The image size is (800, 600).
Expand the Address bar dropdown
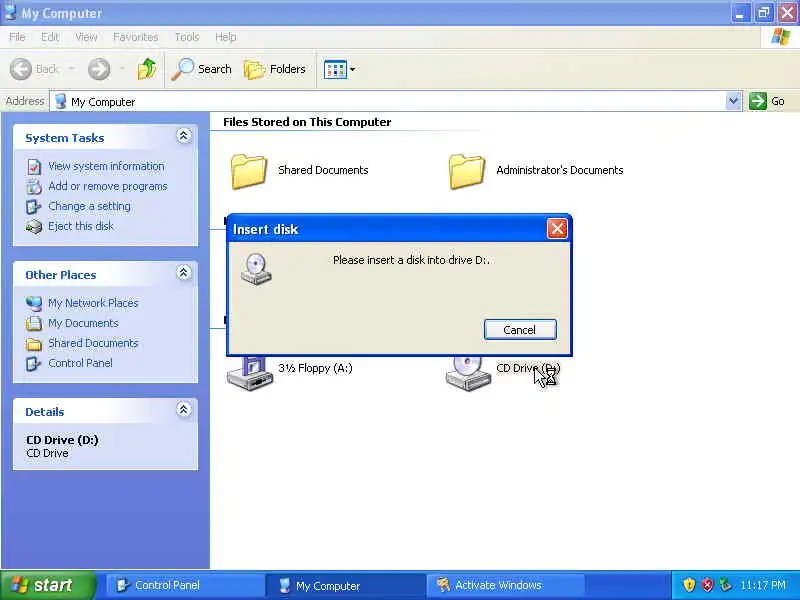pyautogui.click(x=733, y=101)
